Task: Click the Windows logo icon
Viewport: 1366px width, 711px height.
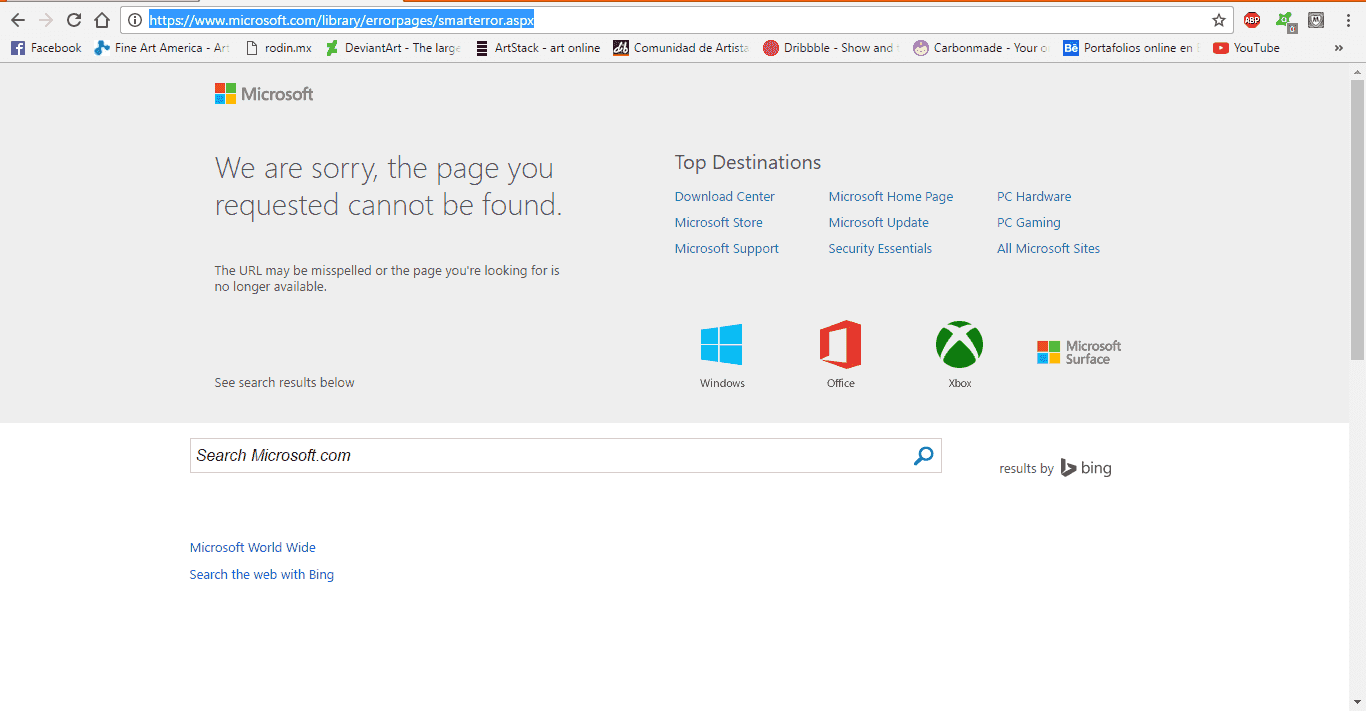Action: [x=722, y=344]
